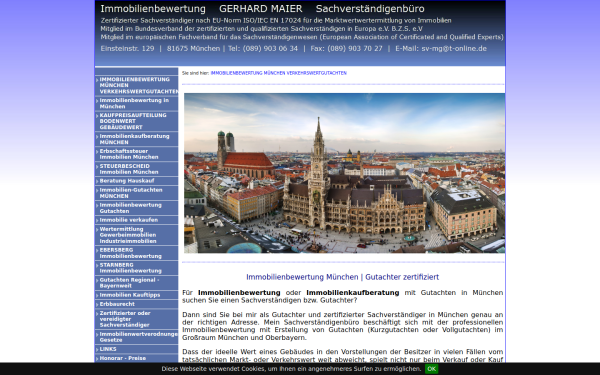This screenshot has width=600, height=375.
Task: Open breadcrumb link Immobilienbewertung München Verkehrswertgutachten
Action: click(x=279, y=73)
